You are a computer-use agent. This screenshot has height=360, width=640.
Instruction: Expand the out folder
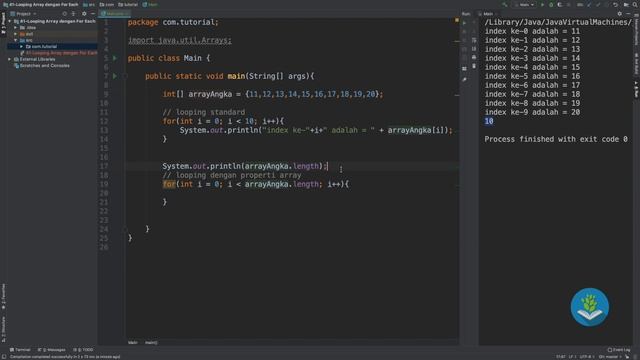[16, 34]
